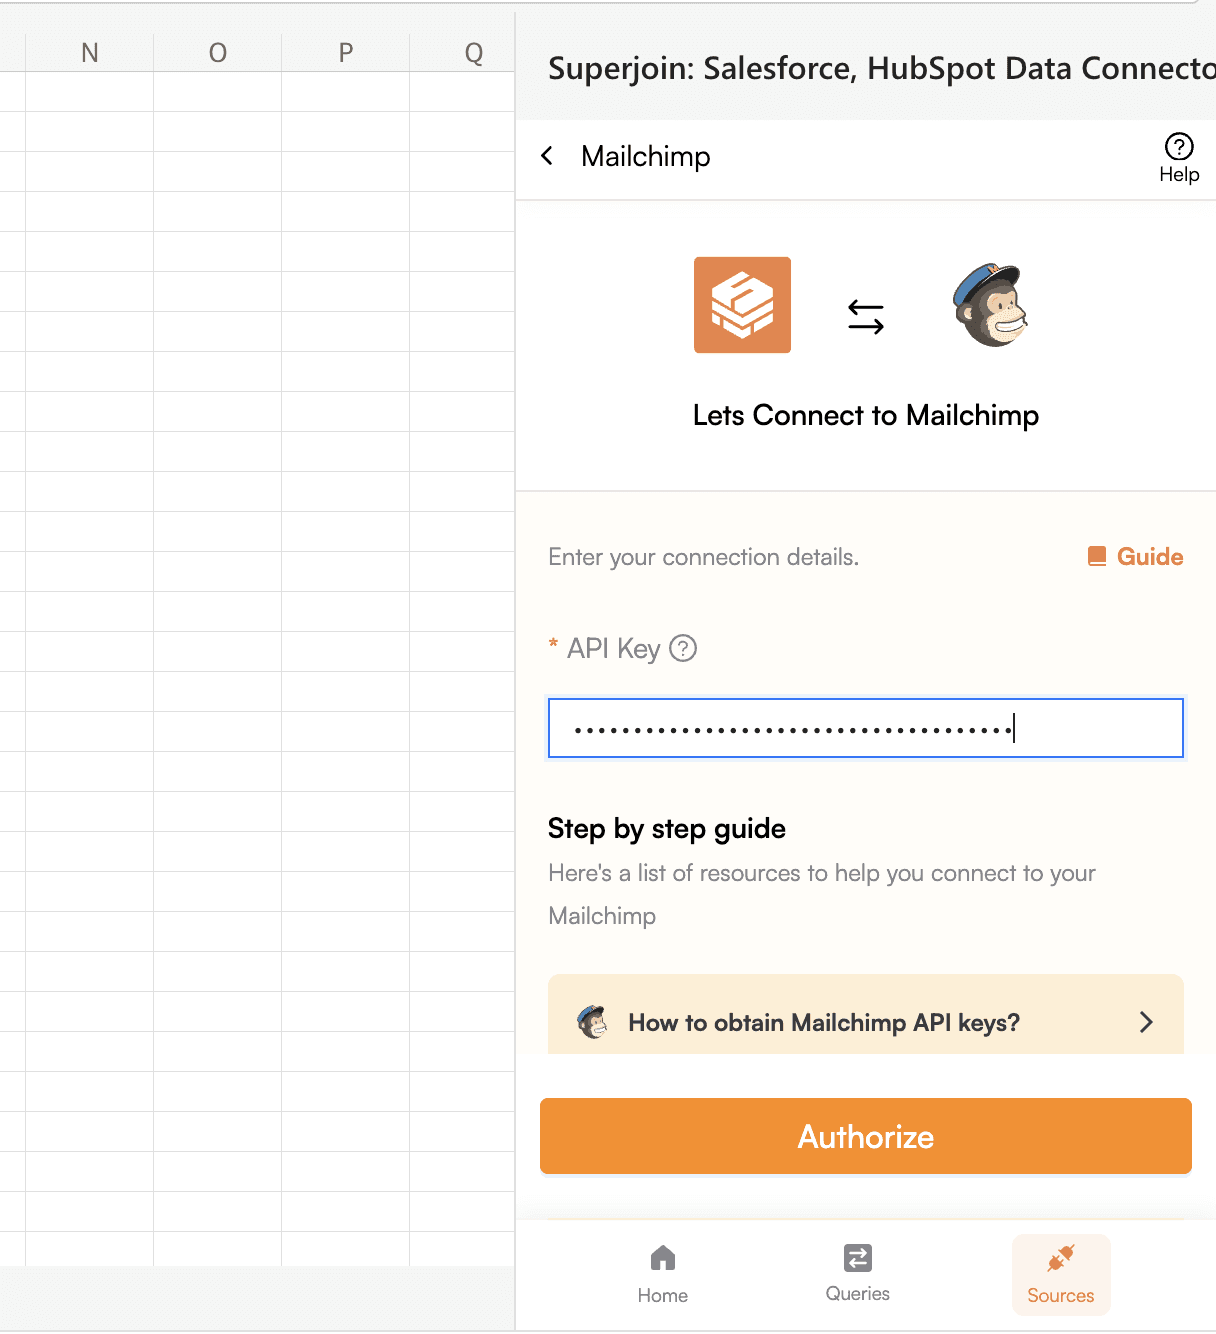
Task: Click the small Mailchimp icon in guide row
Action: point(593,1022)
